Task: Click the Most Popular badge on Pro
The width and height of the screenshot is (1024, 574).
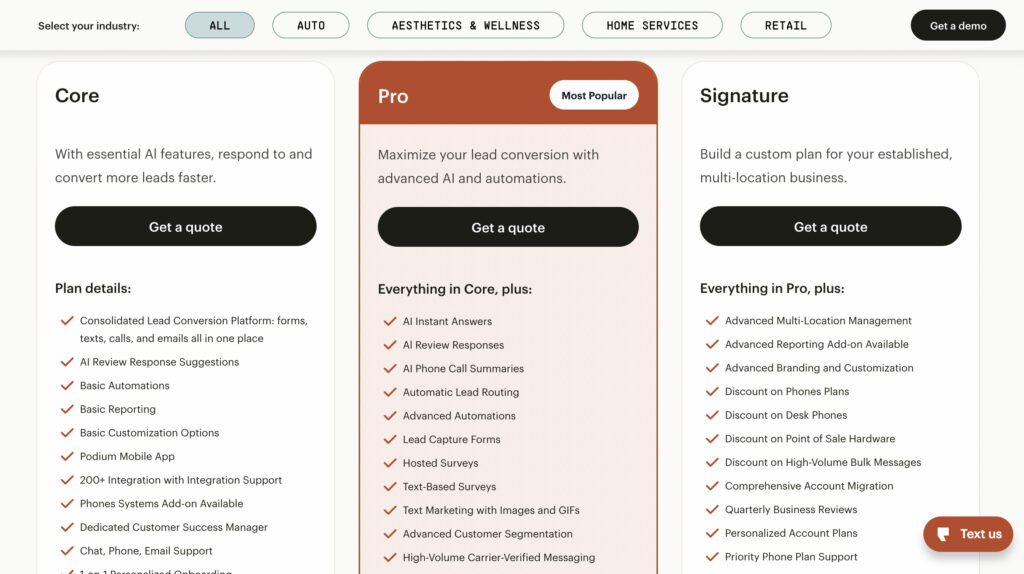Action: click(x=594, y=95)
